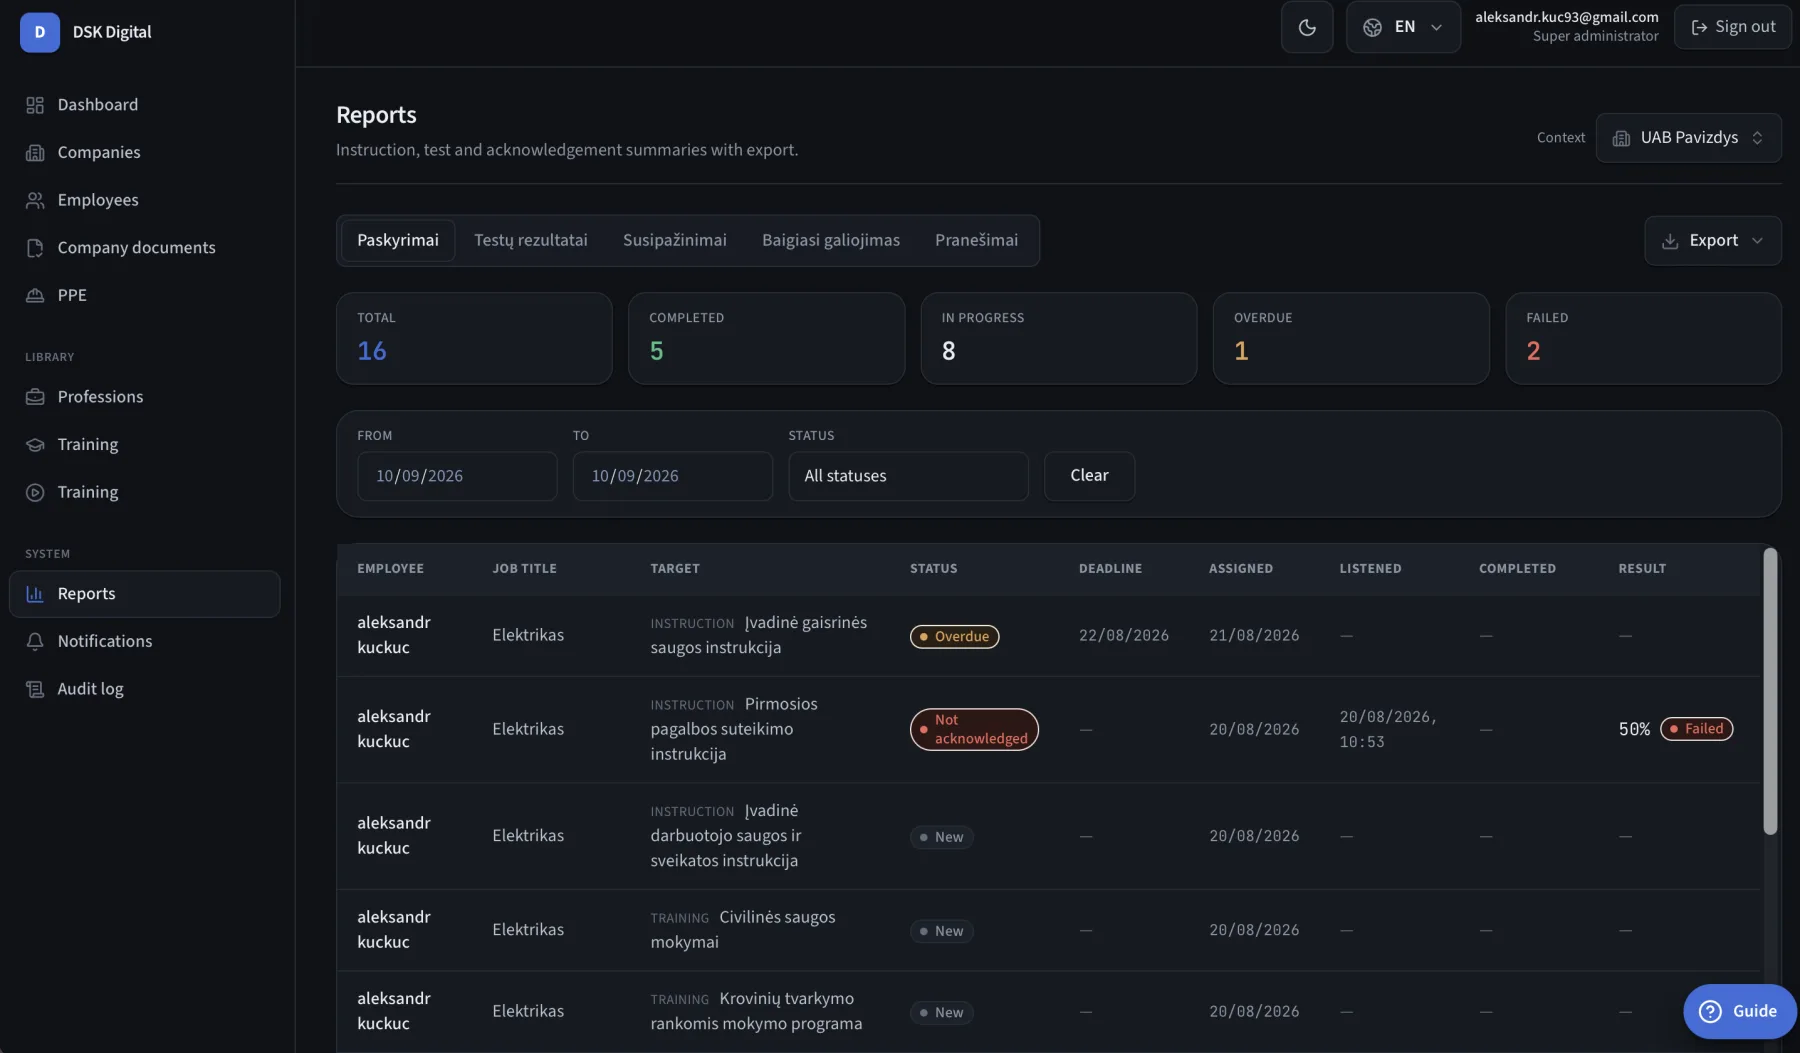Click the Clear filters button
This screenshot has width=1800, height=1053.
click(x=1089, y=476)
